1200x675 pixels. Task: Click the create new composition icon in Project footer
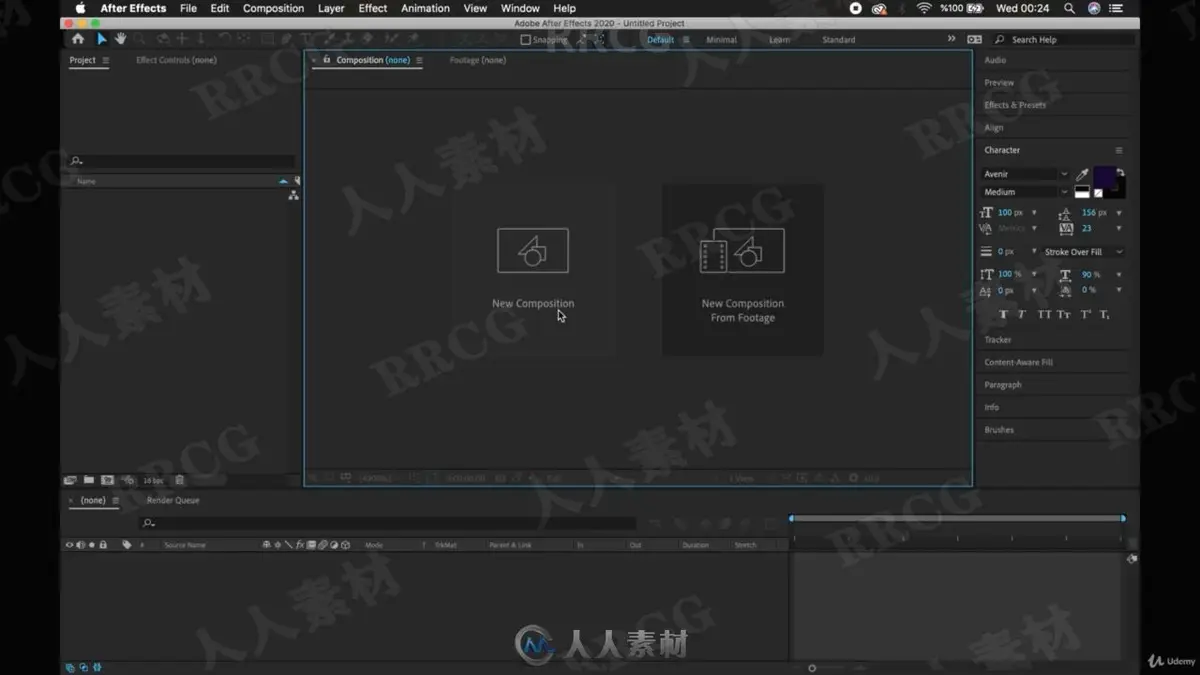click(107, 480)
